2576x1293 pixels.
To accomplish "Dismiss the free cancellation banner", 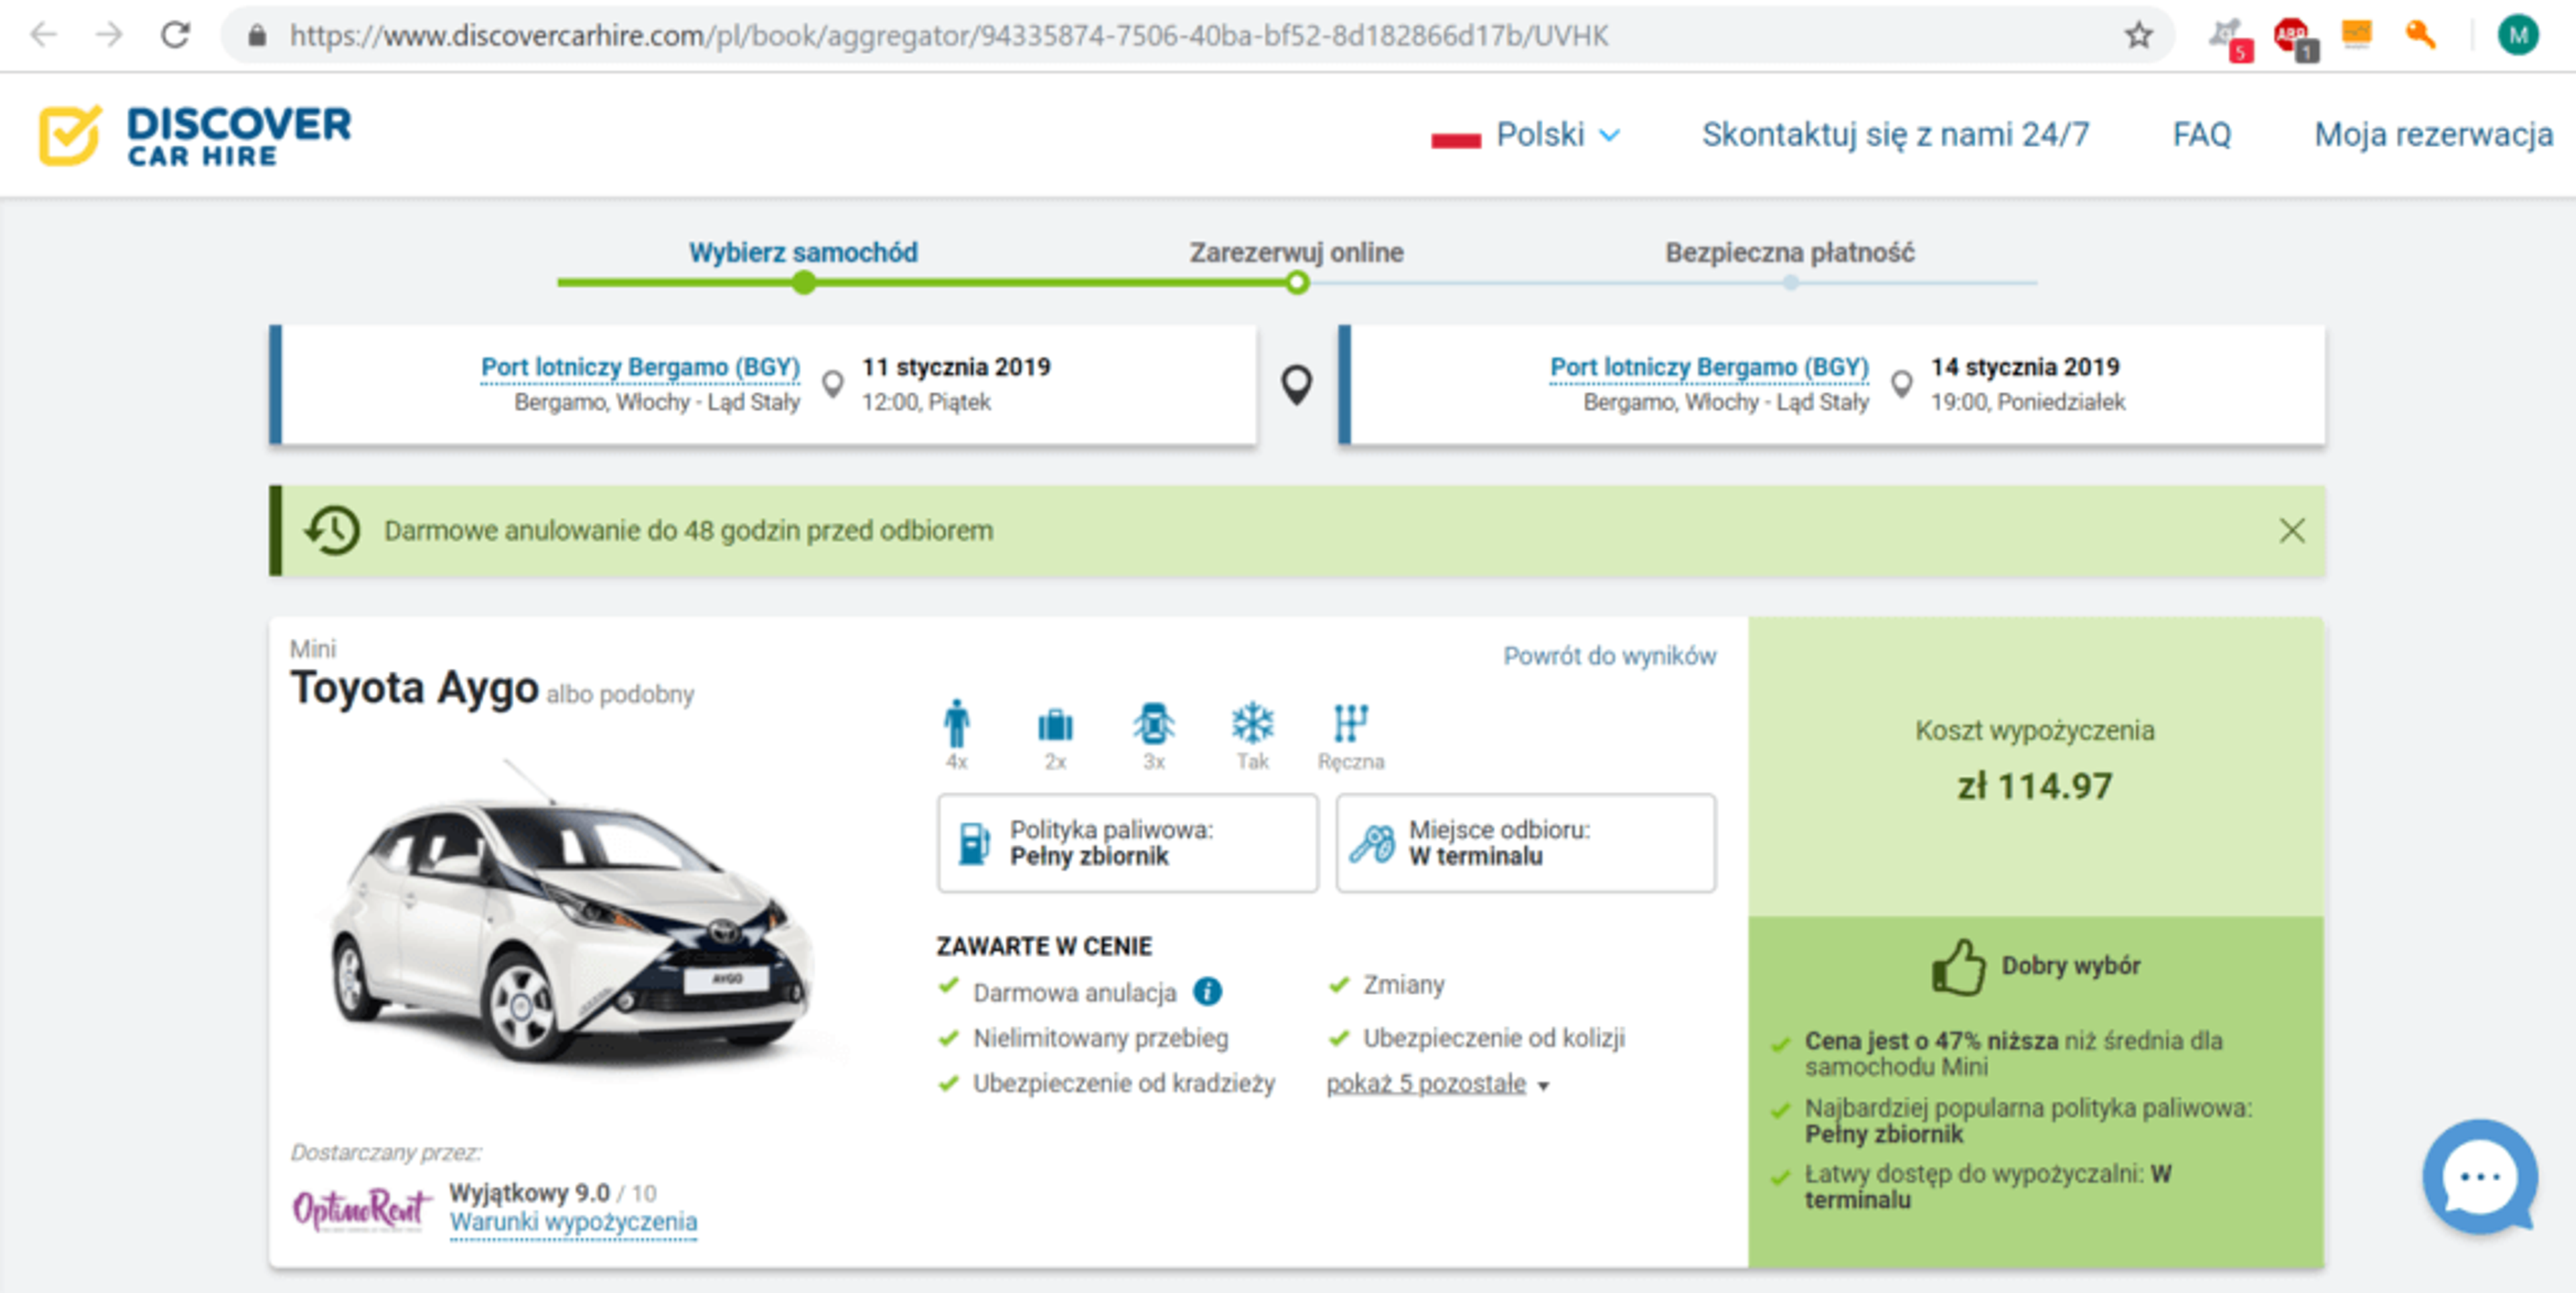I will click(x=2292, y=530).
